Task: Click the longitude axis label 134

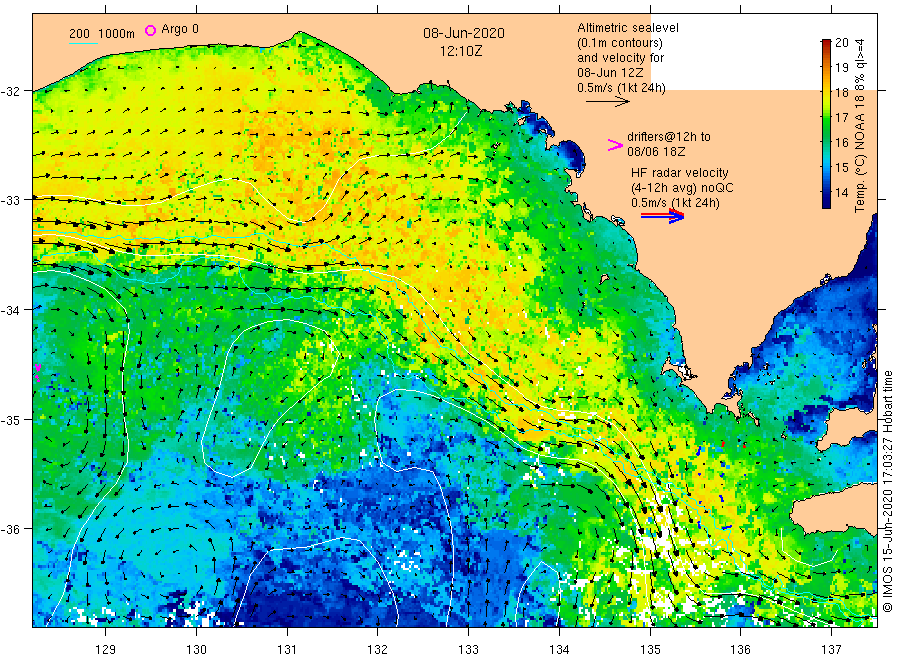Action: pos(559,649)
